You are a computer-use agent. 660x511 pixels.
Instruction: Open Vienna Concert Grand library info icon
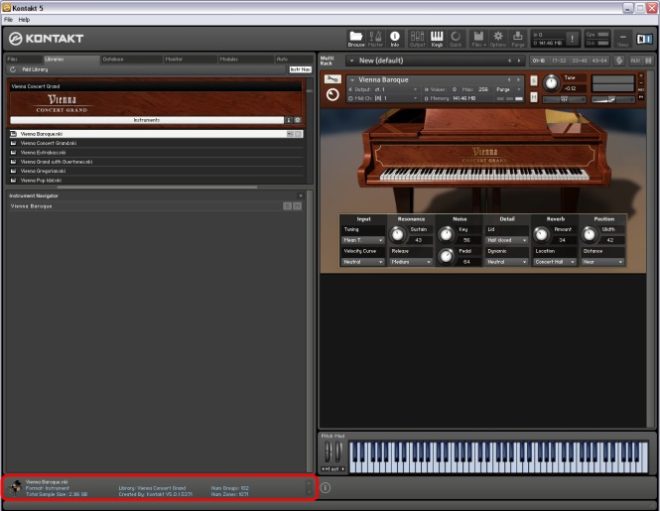click(x=289, y=120)
